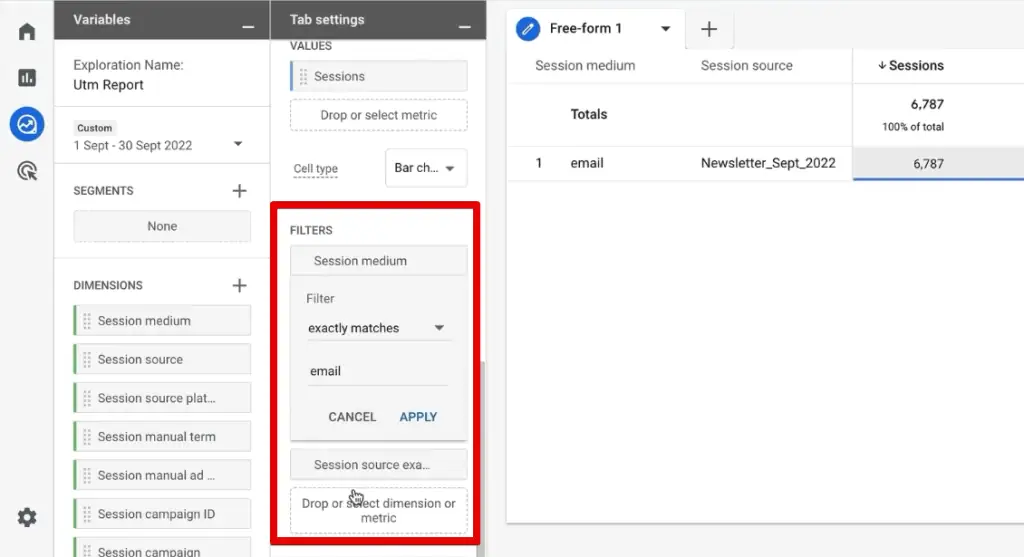Open the Free-form 1 tab menu arrow
The width and height of the screenshot is (1024, 557).
666,29
